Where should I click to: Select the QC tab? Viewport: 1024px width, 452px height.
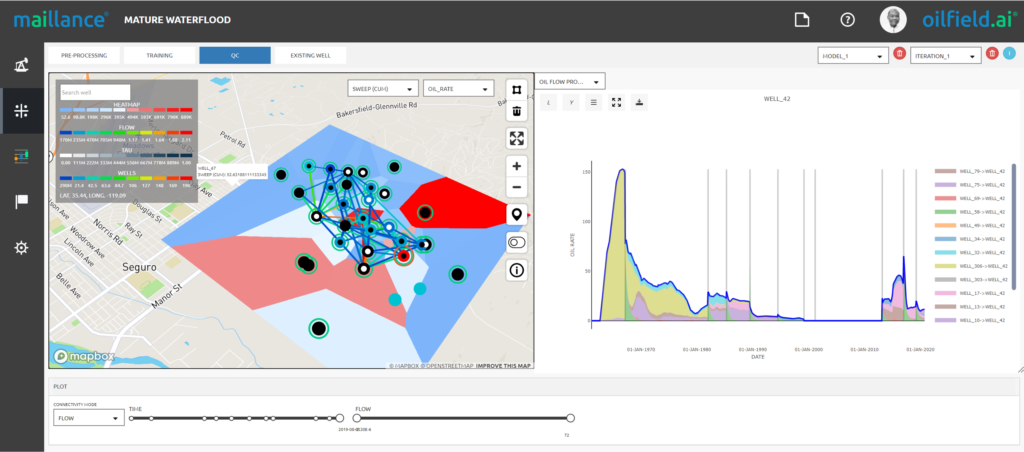[x=235, y=56]
